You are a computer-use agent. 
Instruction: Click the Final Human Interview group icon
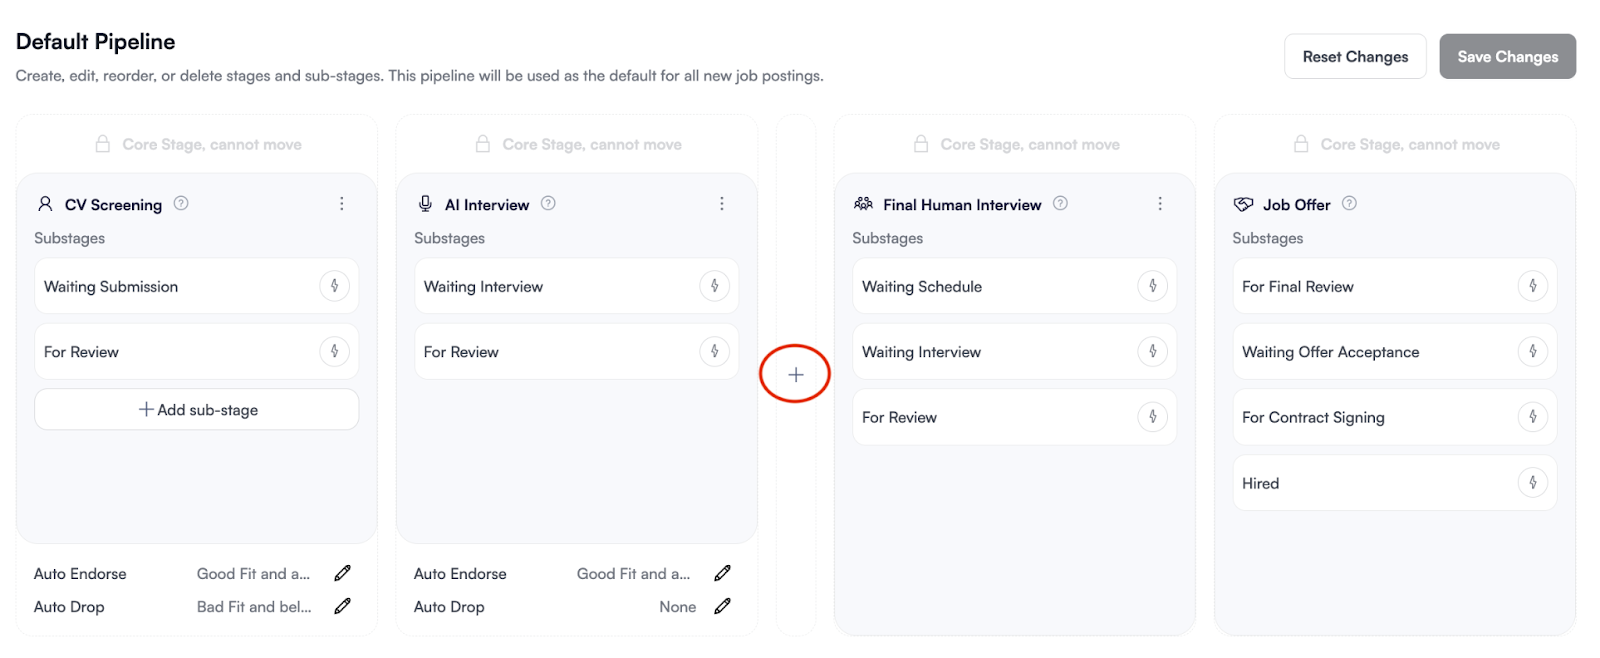[863, 204]
